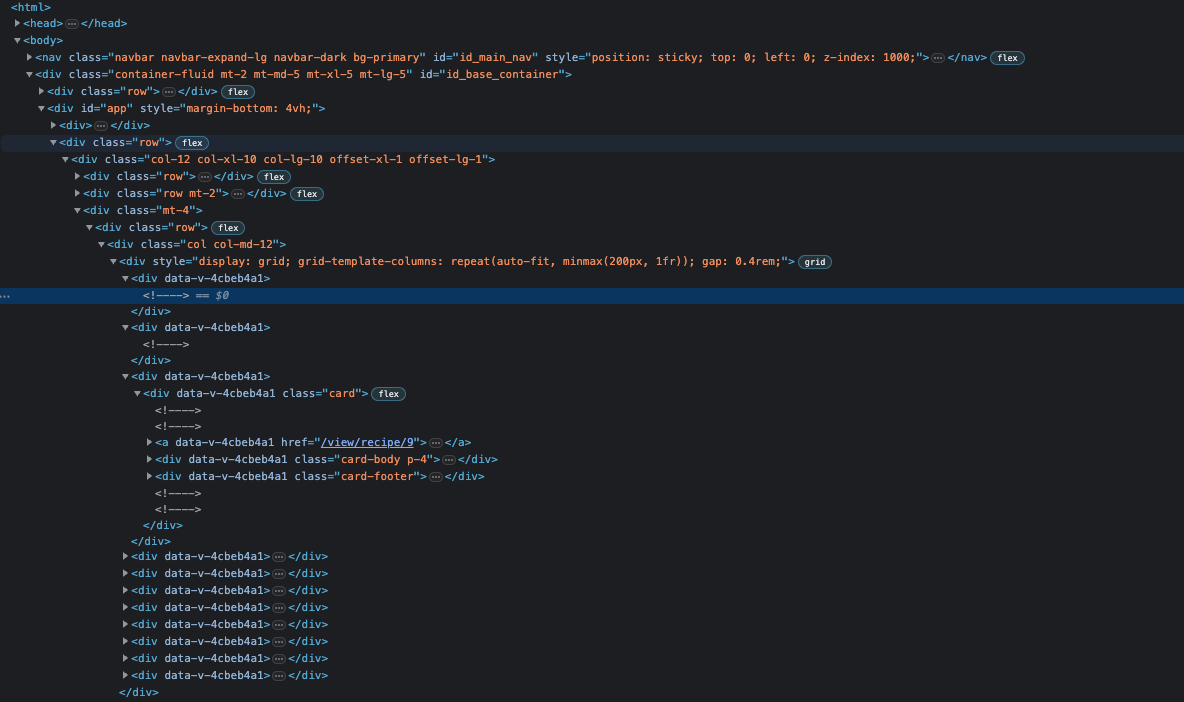
Task: Toggle the flex badge on the navbar element
Action: (1007, 57)
